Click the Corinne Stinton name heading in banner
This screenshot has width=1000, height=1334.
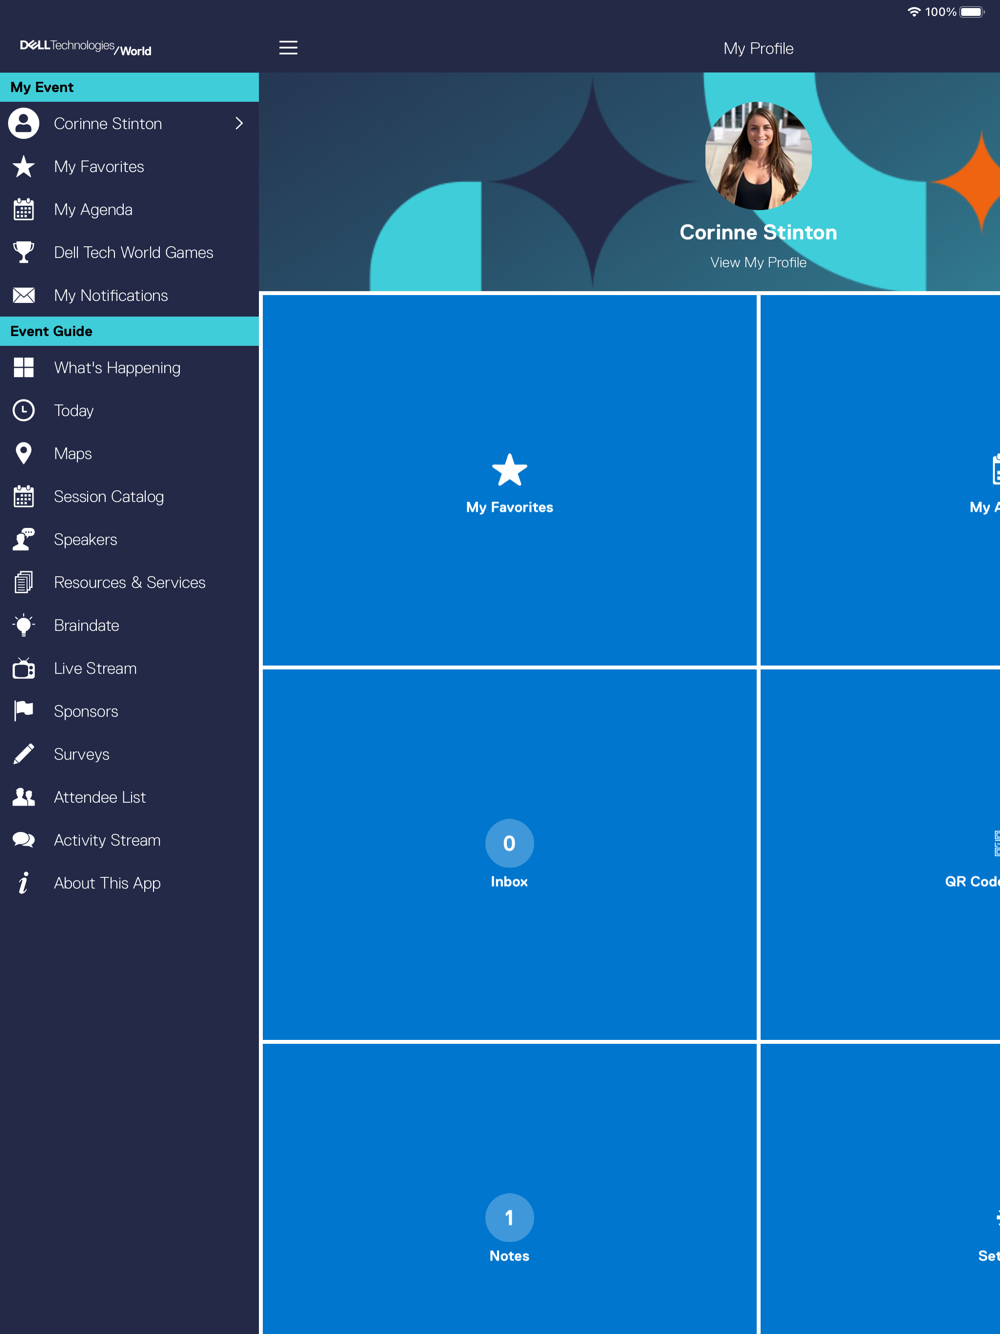(x=758, y=232)
